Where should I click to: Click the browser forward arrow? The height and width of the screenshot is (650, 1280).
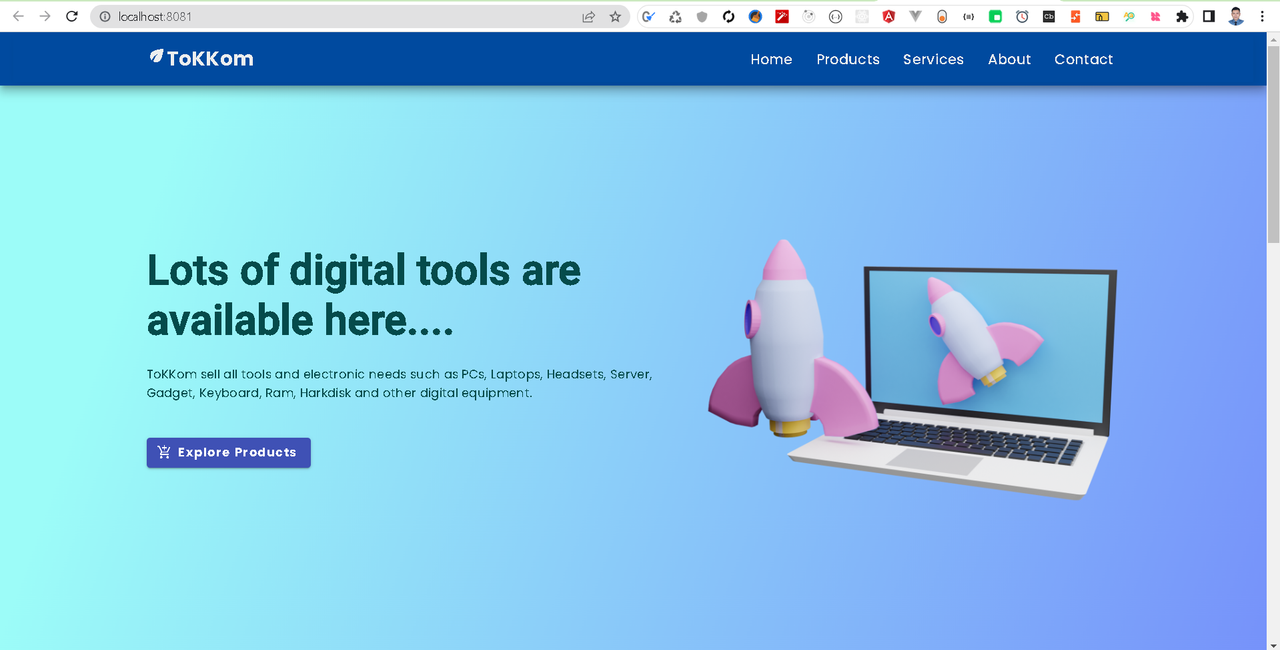click(44, 16)
